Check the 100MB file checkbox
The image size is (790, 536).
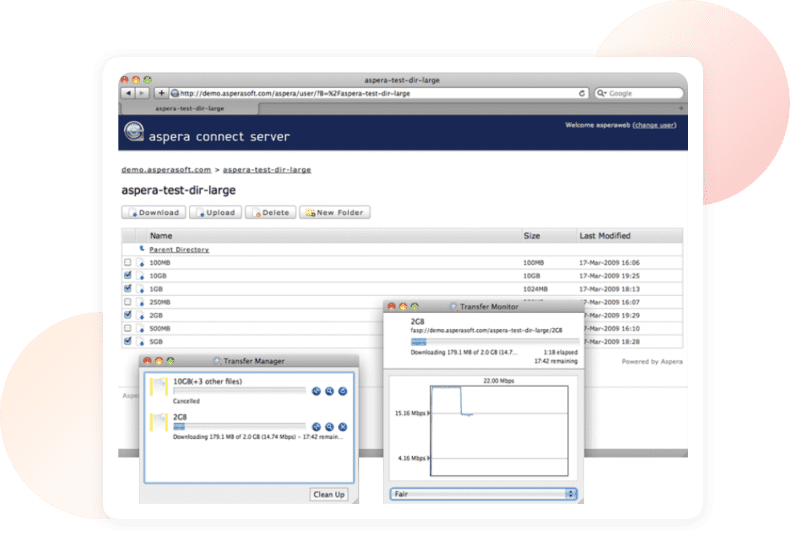click(127, 263)
